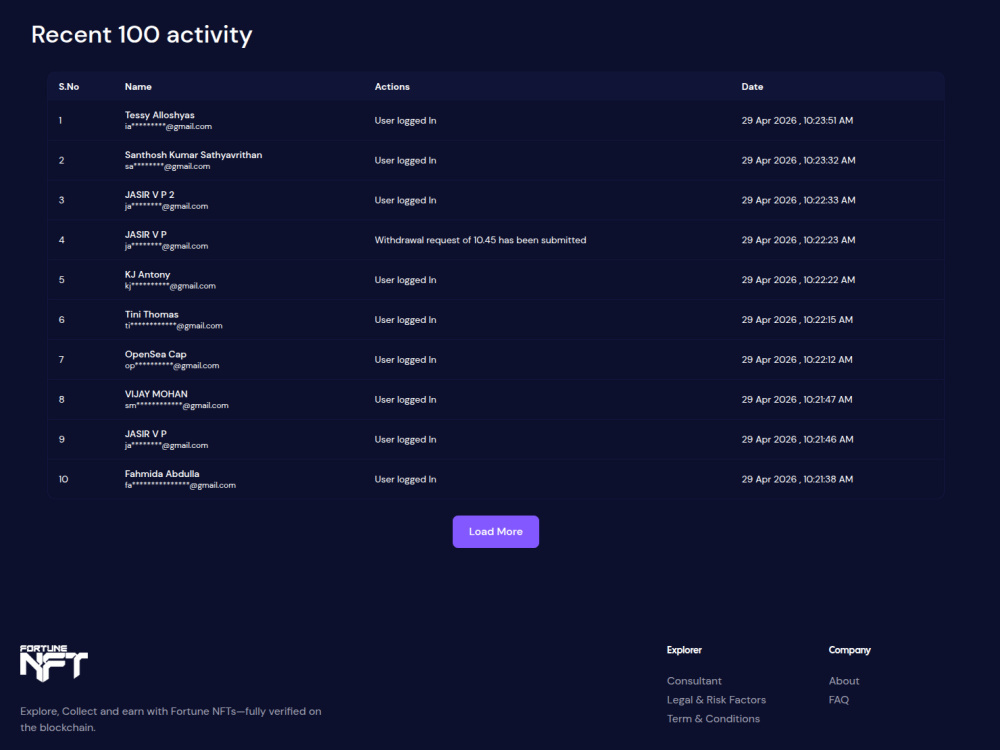The width and height of the screenshot is (1000, 750).
Task: Click the date 10:23:32 AM
Action: pyautogui.click(x=798, y=160)
